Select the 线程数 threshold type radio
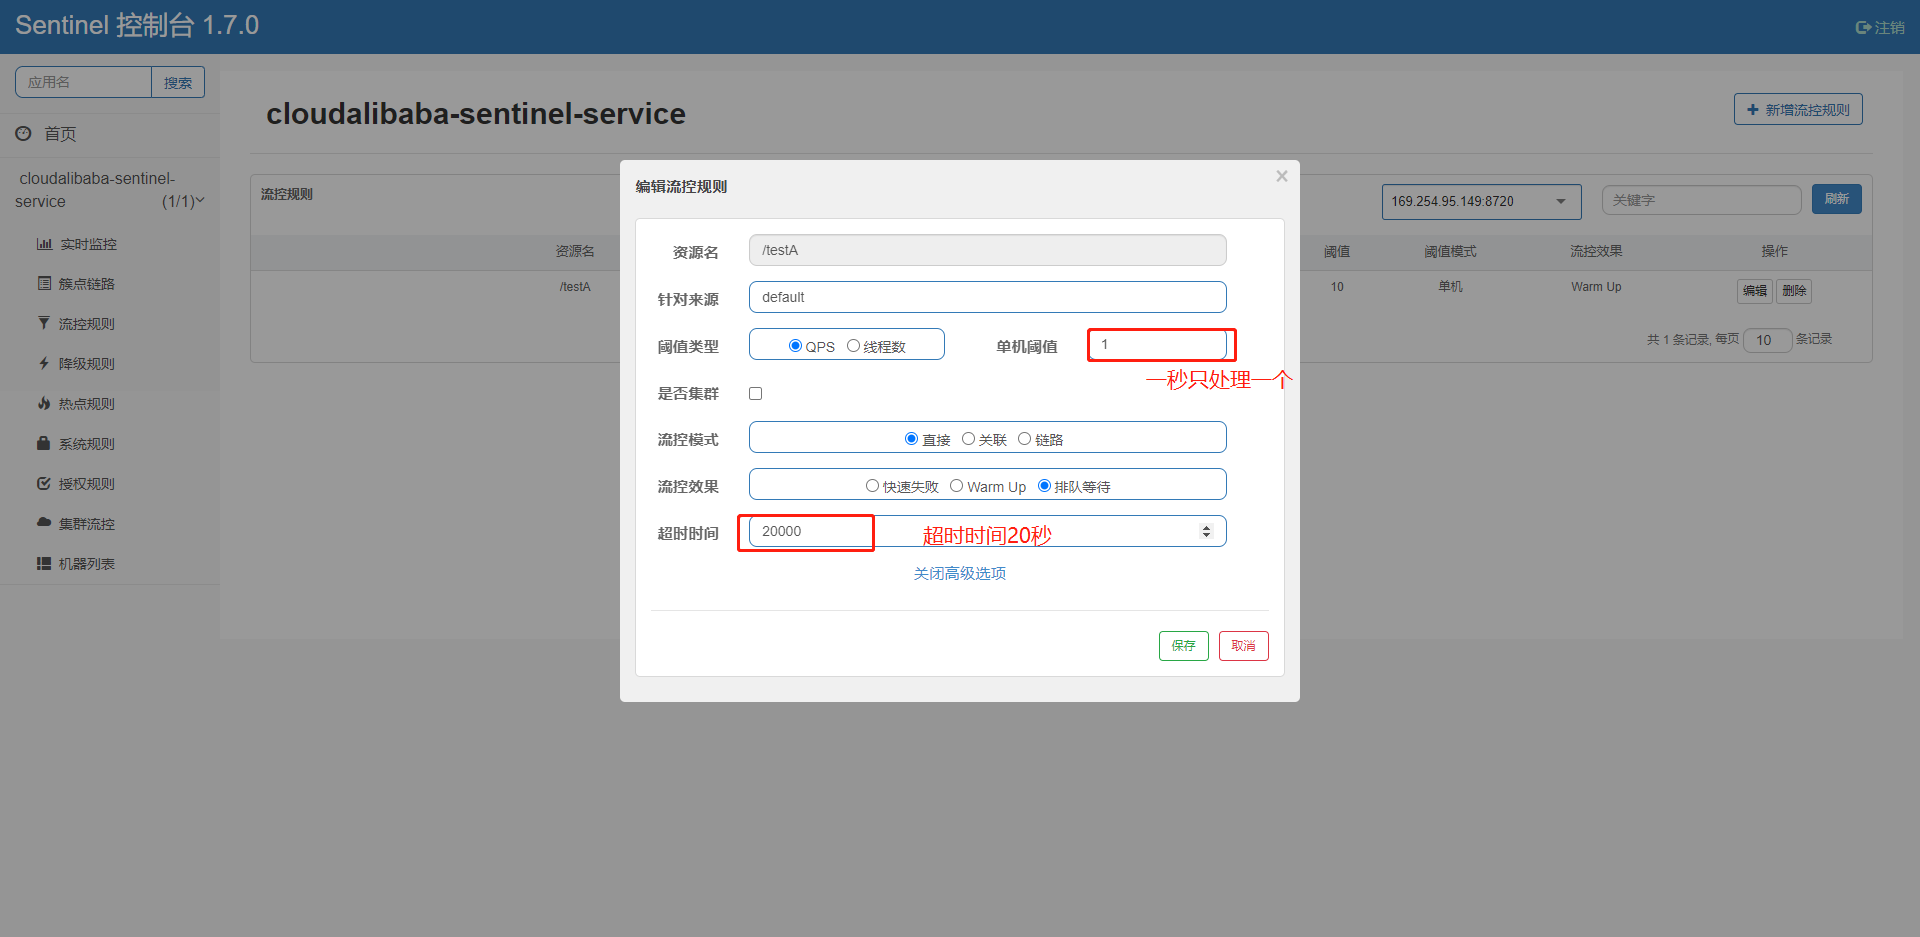 point(853,346)
